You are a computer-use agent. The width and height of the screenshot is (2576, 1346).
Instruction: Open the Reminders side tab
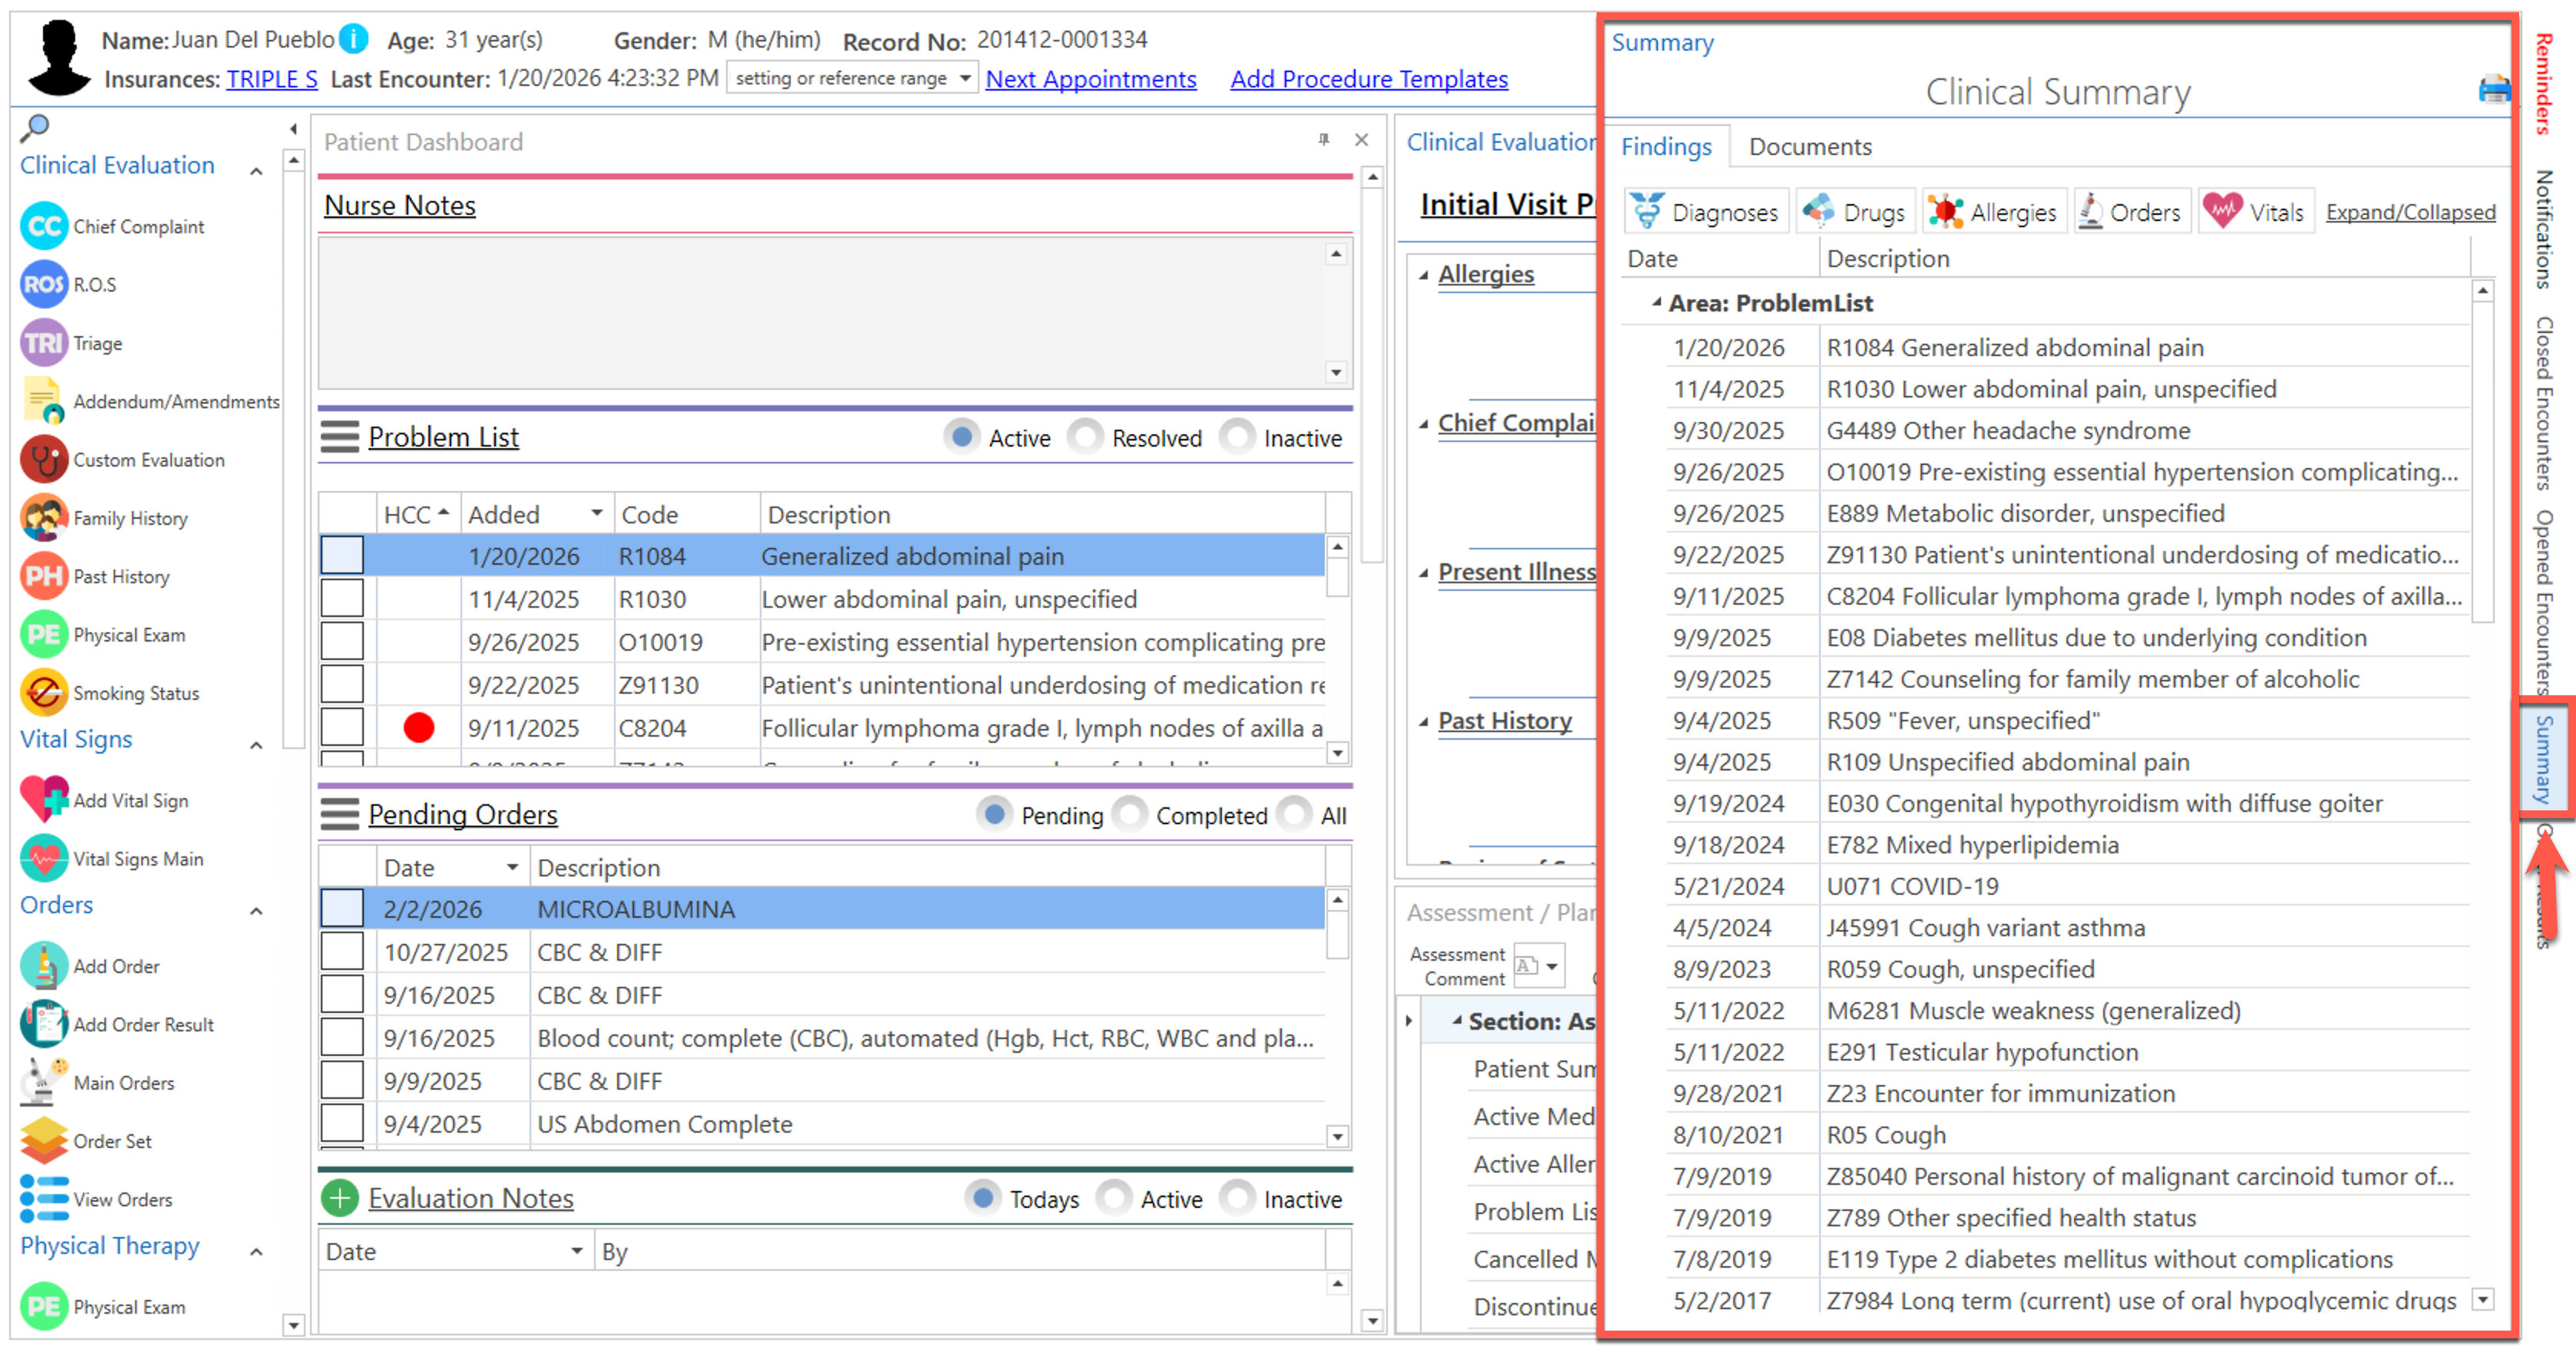pos(2544,82)
